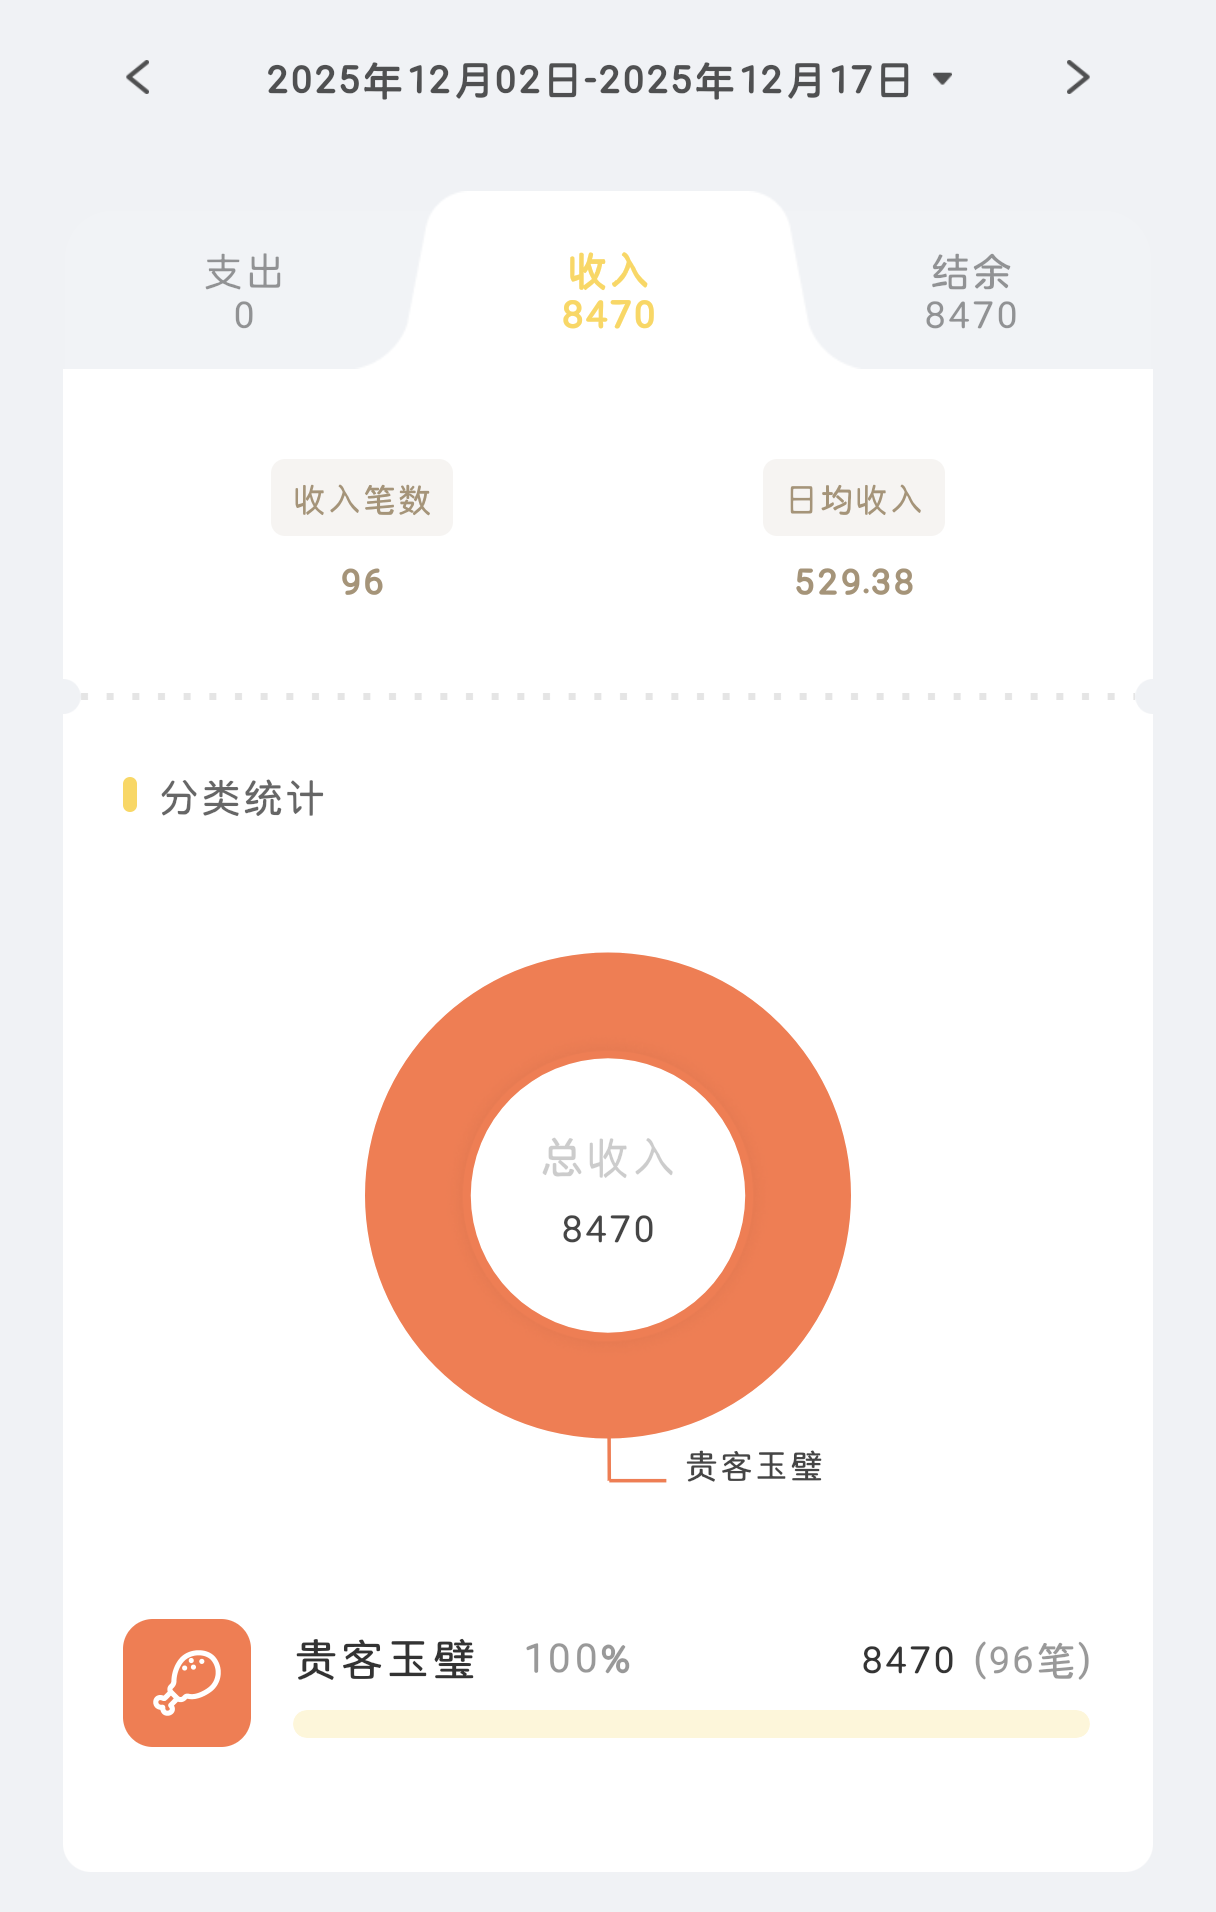
Task: Click the orange donut chart ring
Action: click(420, 1195)
